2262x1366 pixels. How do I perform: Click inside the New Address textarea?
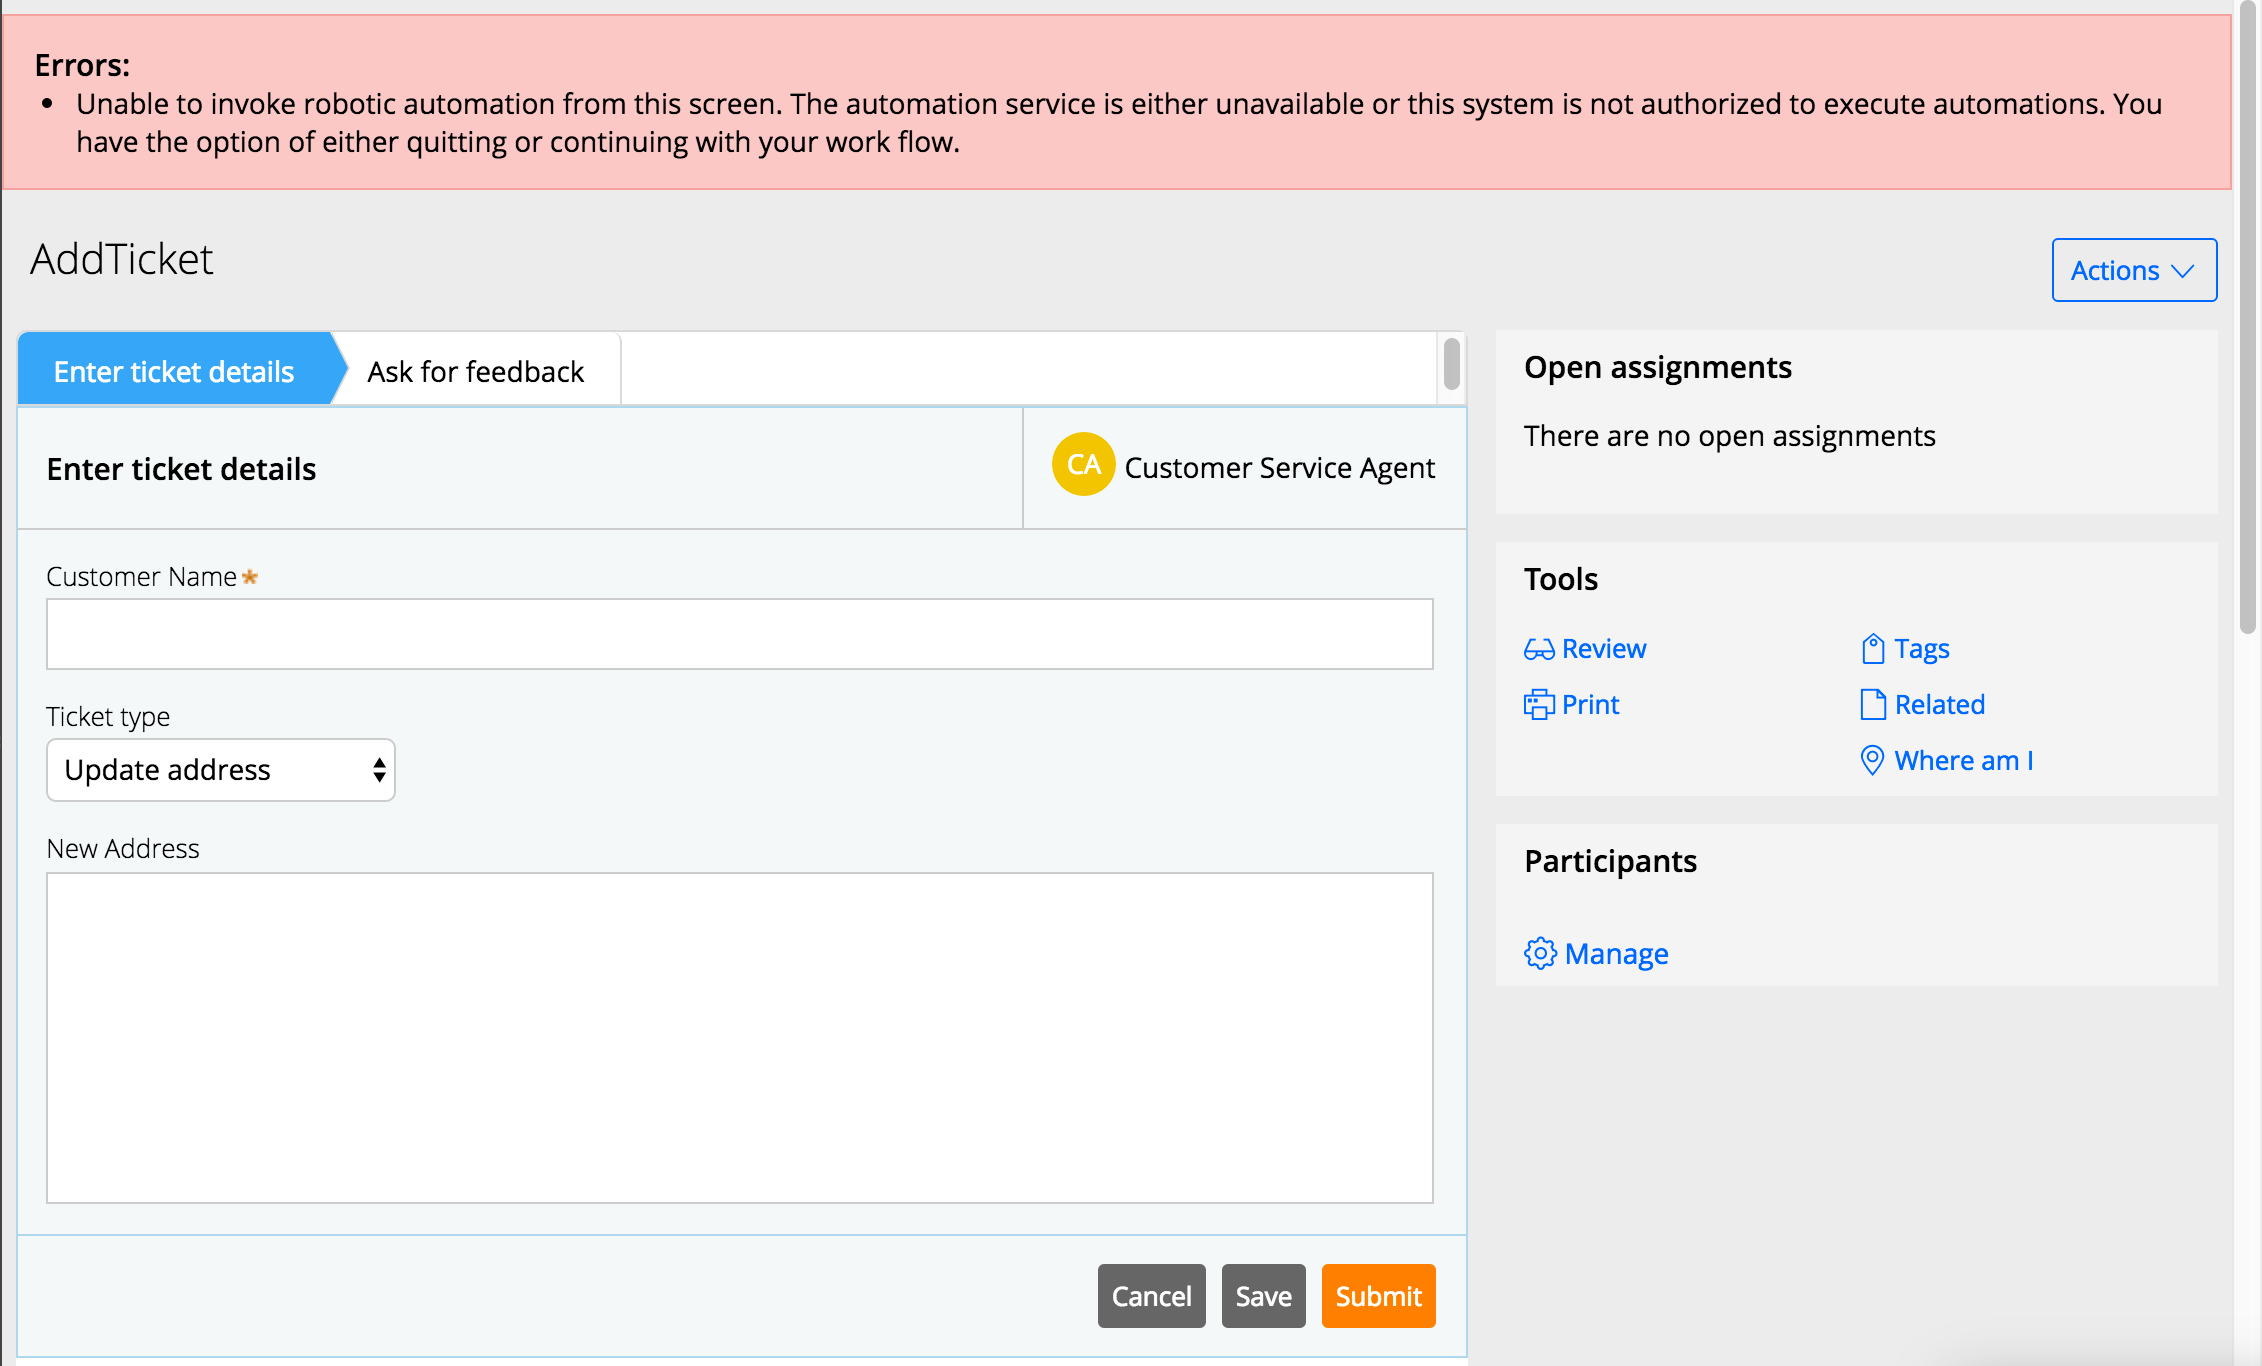click(x=739, y=1037)
